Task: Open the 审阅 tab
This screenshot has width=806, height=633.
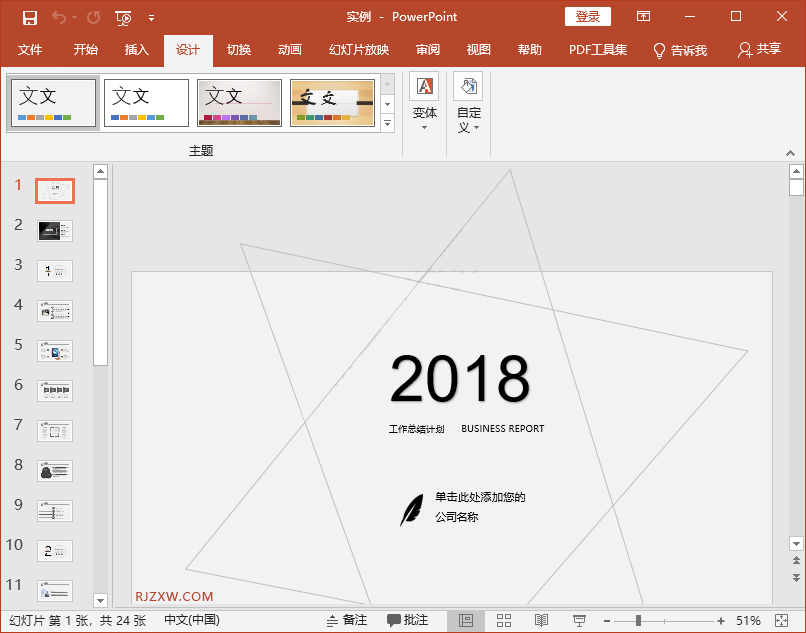Action: tap(428, 50)
